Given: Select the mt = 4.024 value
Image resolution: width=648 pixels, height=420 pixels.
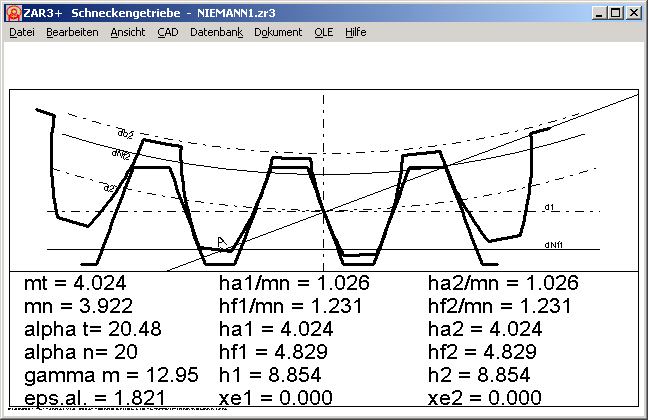Looking at the screenshot, I should coord(75,284).
